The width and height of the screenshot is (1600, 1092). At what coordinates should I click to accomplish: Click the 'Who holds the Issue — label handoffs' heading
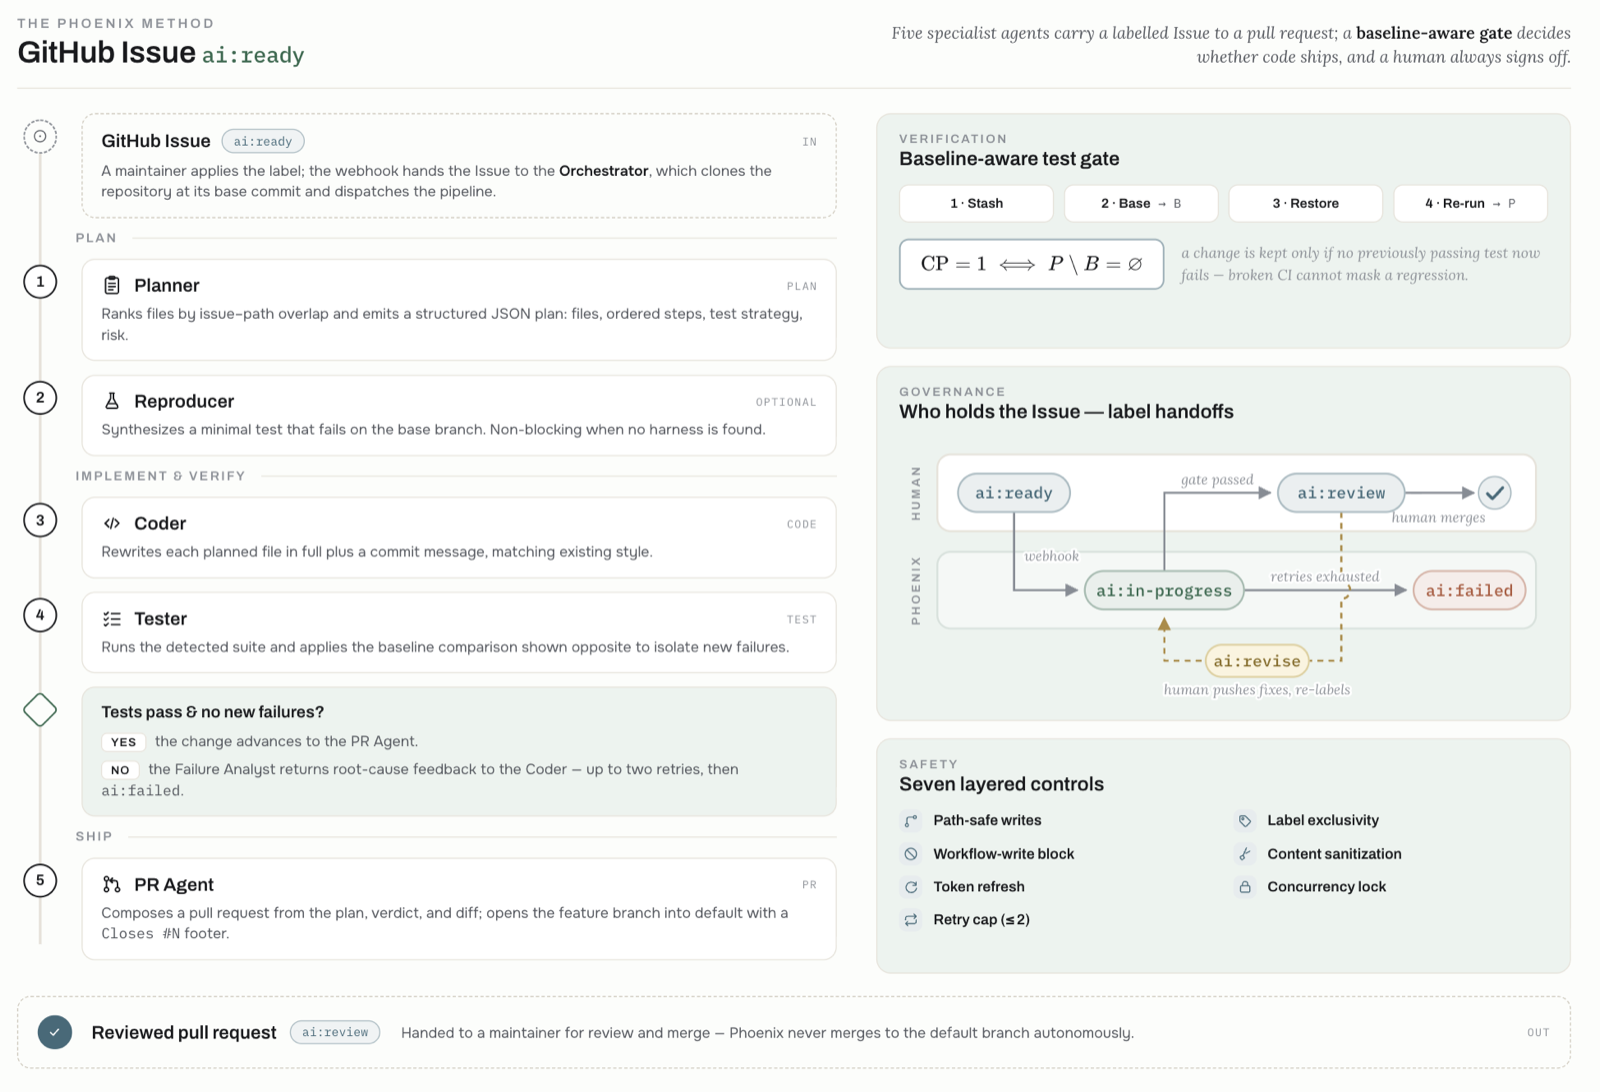[1066, 412]
